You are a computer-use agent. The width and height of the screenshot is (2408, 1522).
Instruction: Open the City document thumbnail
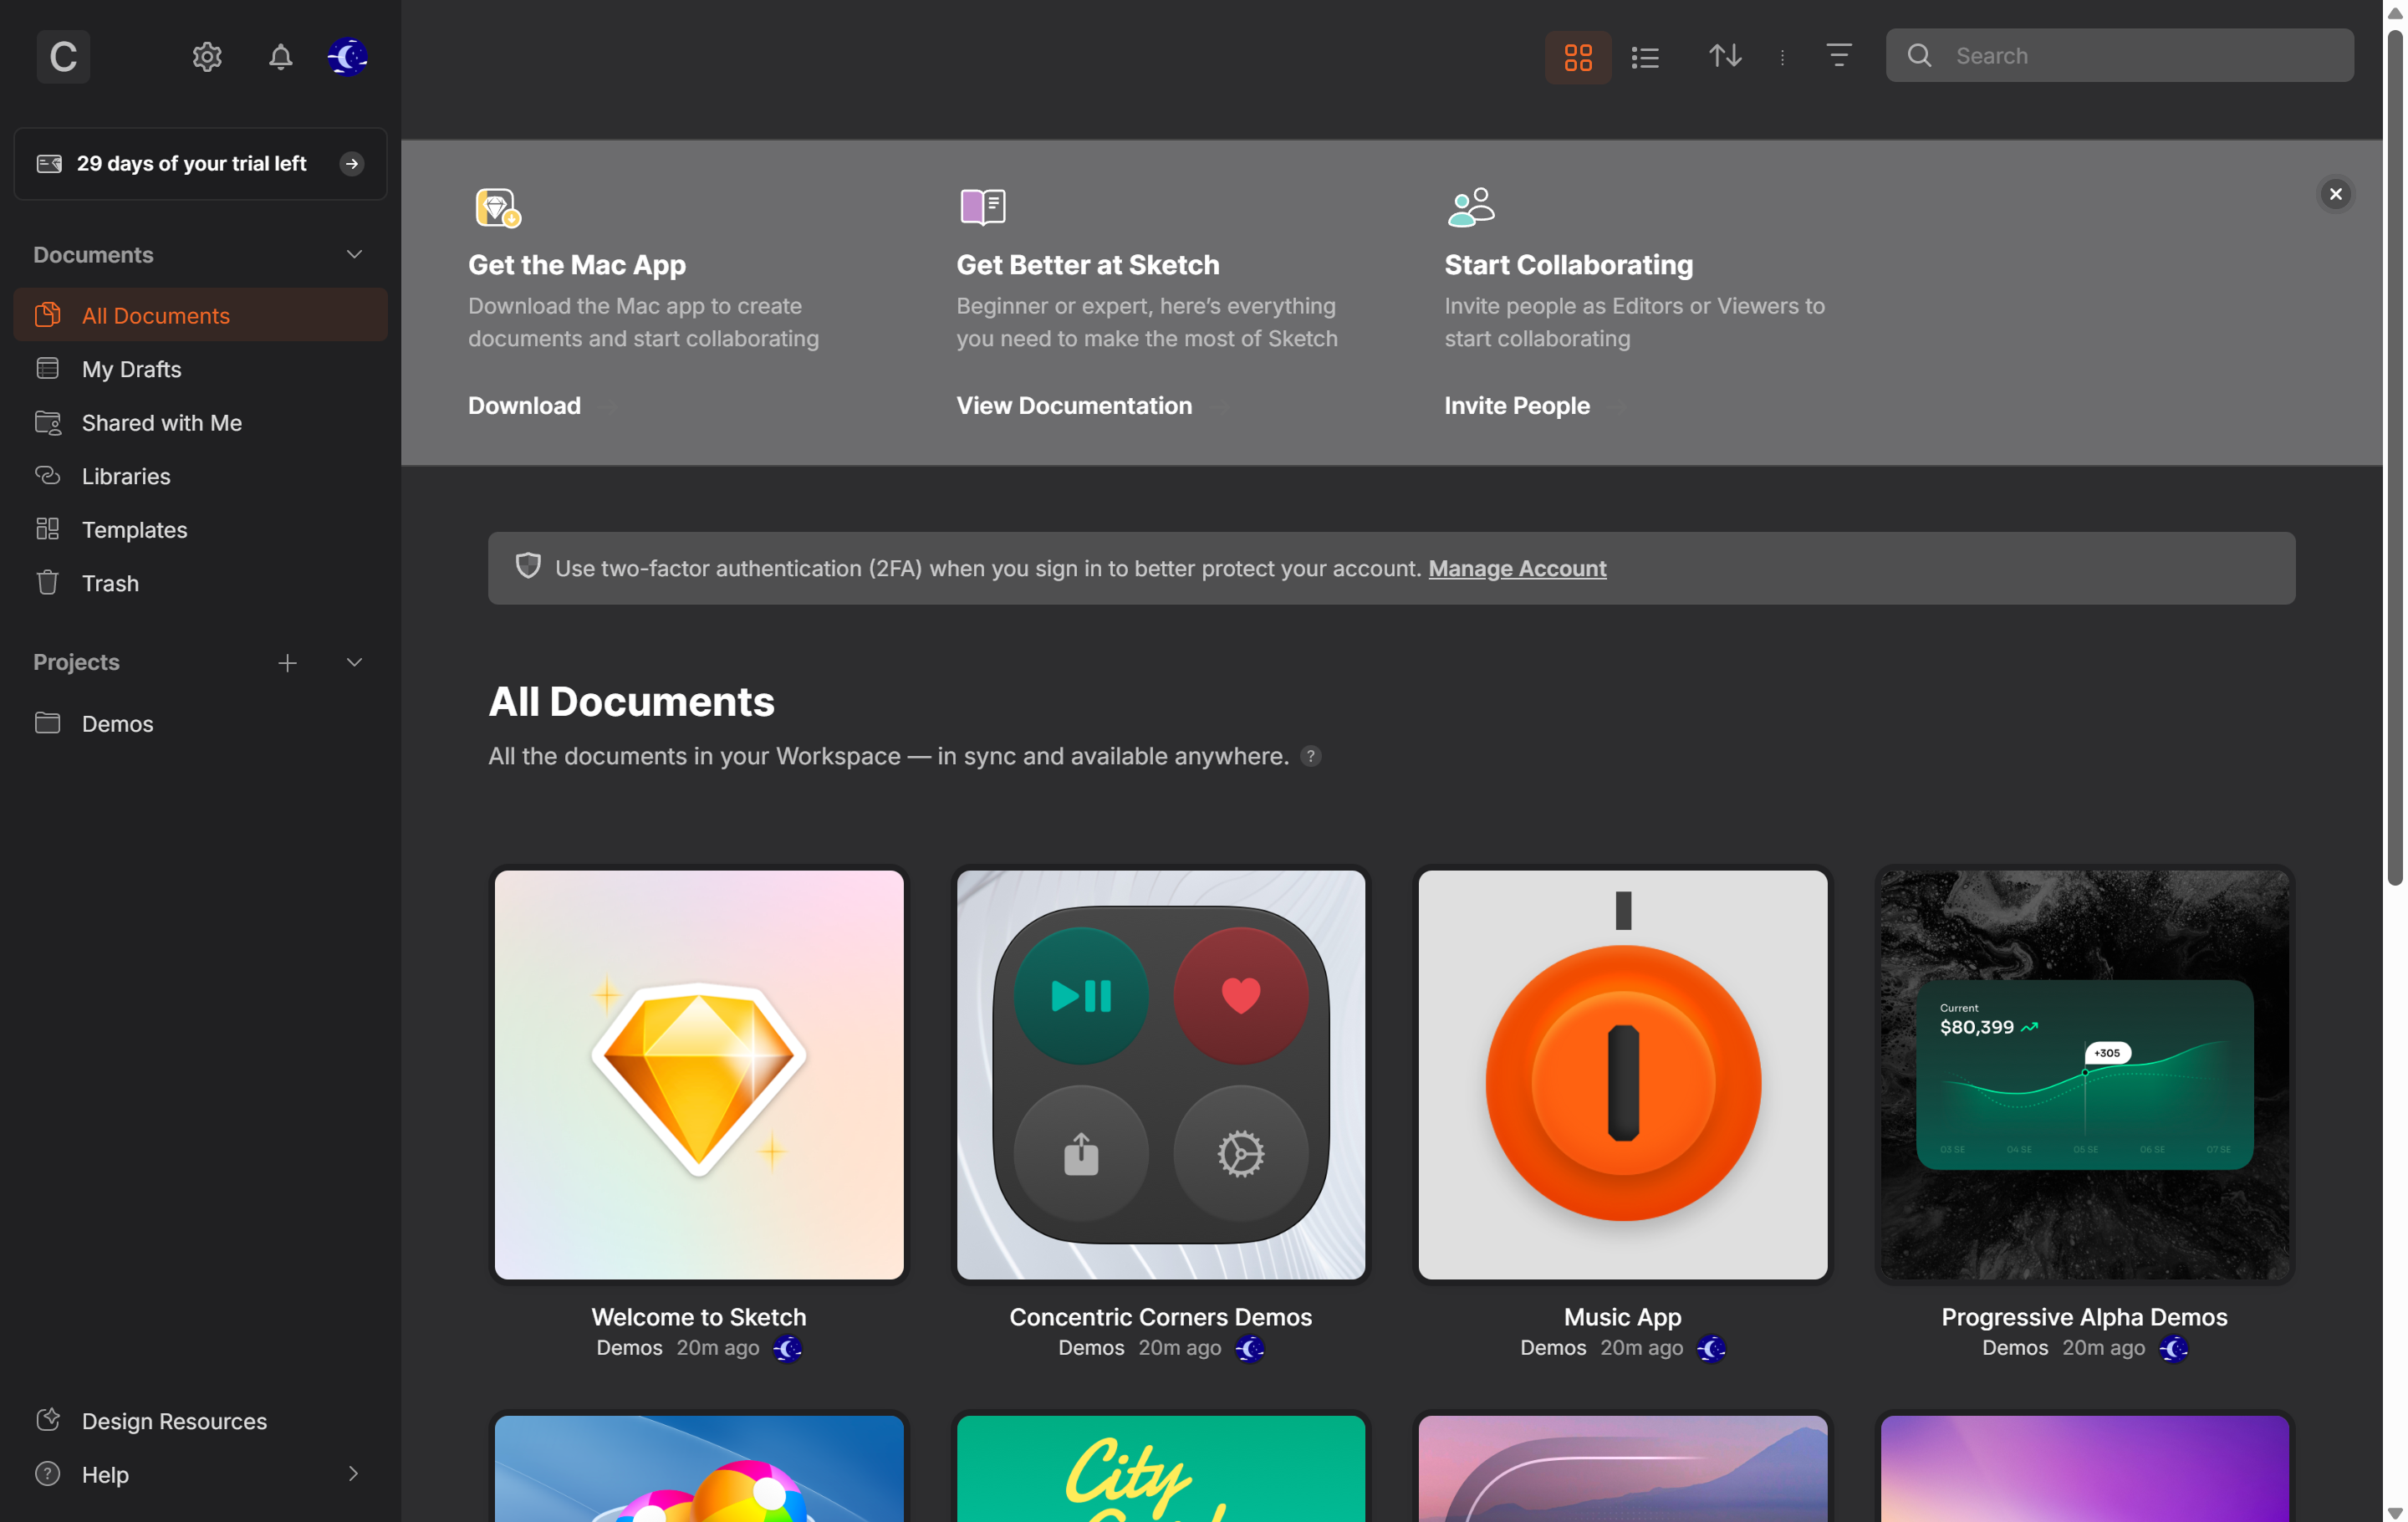(x=1160, y=1468)
